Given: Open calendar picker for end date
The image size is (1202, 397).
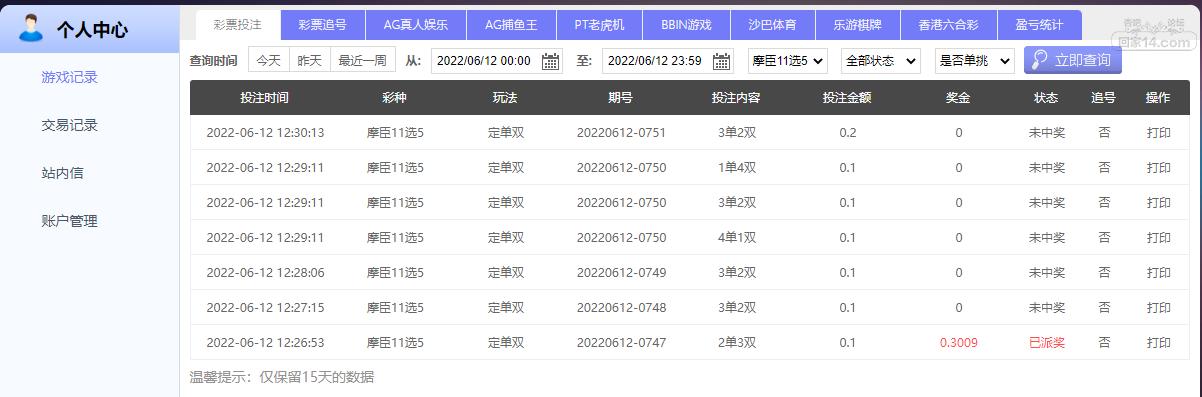Looking at the screenshot, I should (722, 61).
